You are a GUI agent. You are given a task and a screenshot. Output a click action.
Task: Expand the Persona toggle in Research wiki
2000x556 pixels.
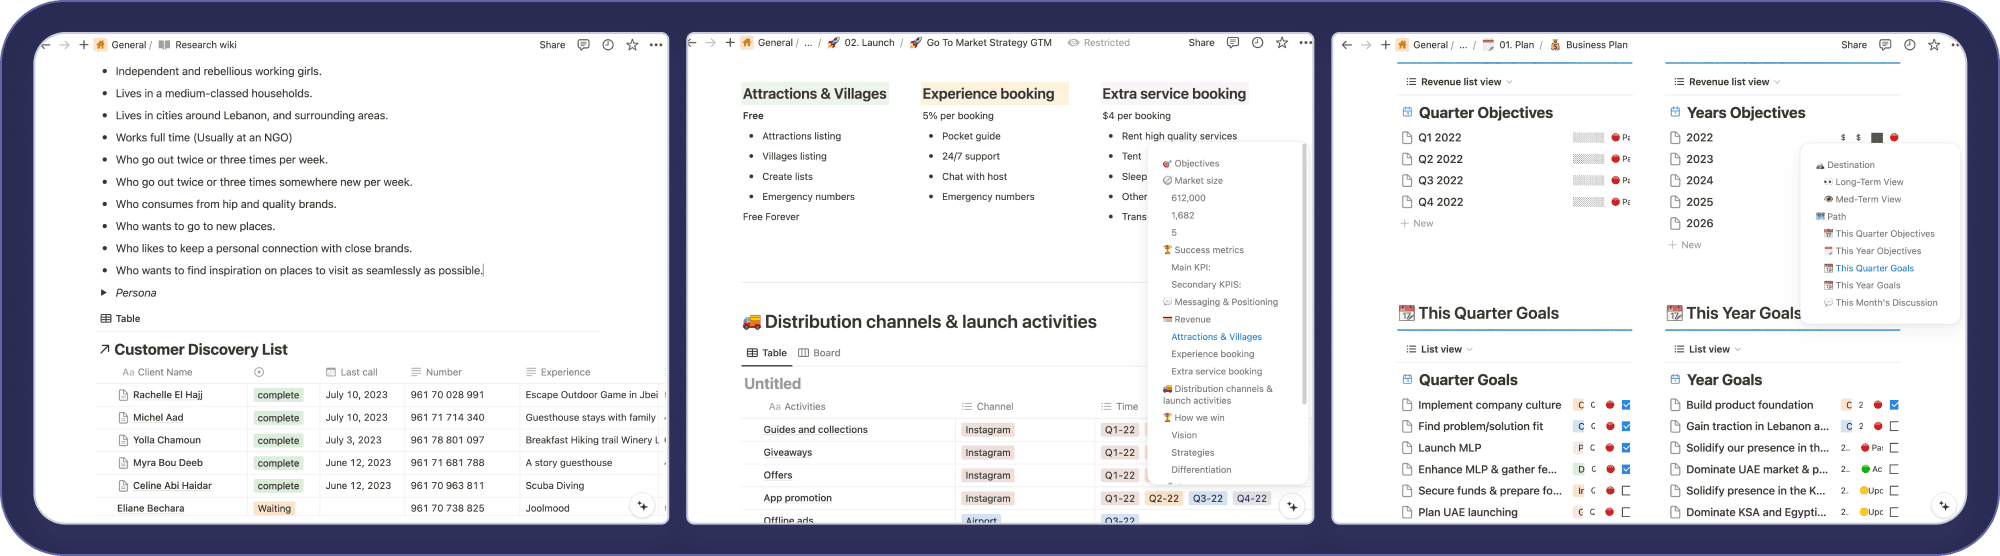(x=104, y=293)
